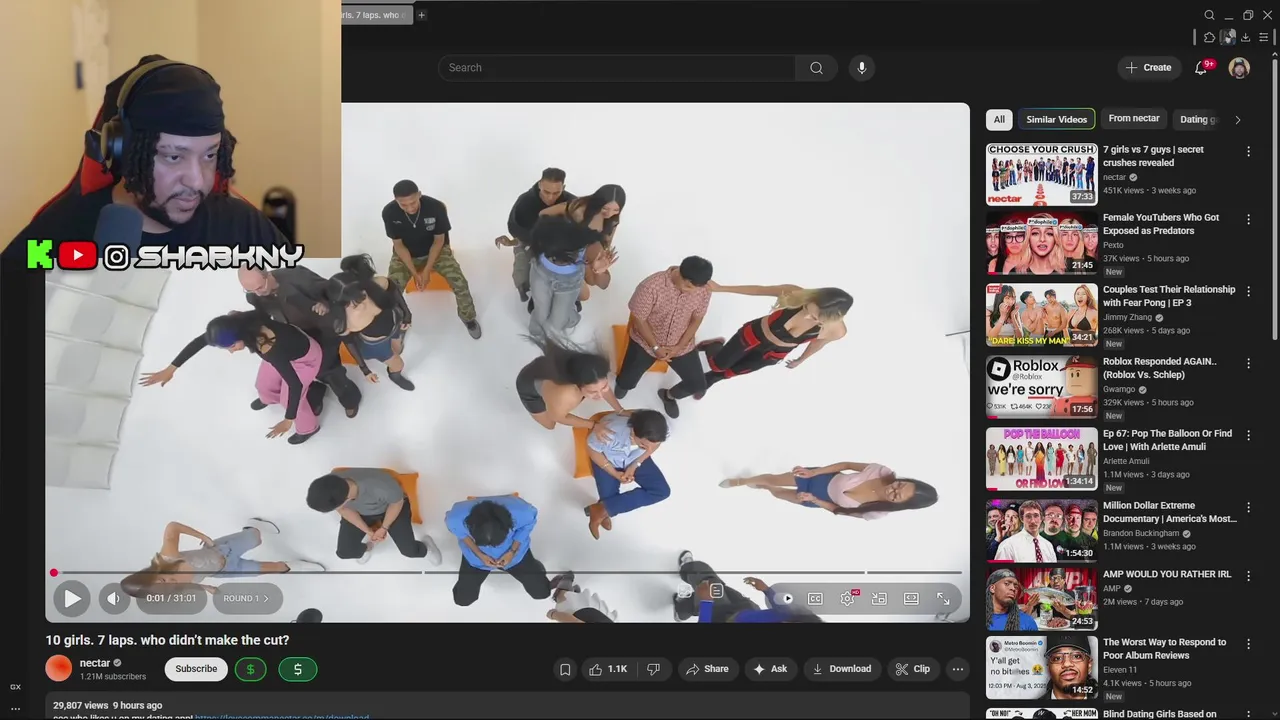The image size is (1280, 720).
Task: Toggle closed captions CC button
Action: pyautogui.click(x=815, y=599)
